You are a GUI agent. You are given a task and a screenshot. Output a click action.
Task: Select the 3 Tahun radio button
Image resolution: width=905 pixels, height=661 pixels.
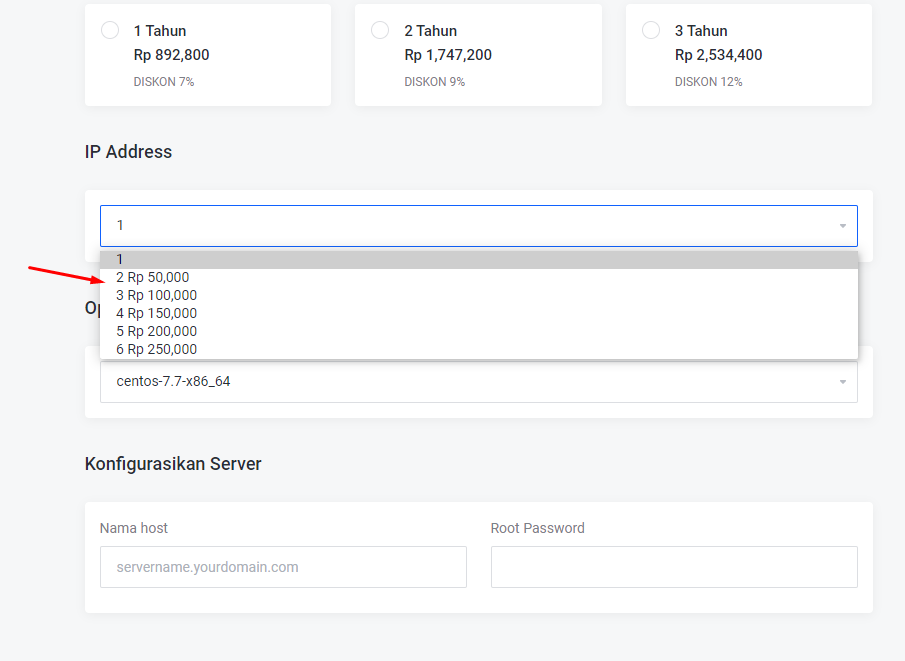pyautogui.click(x=651, y=30)
